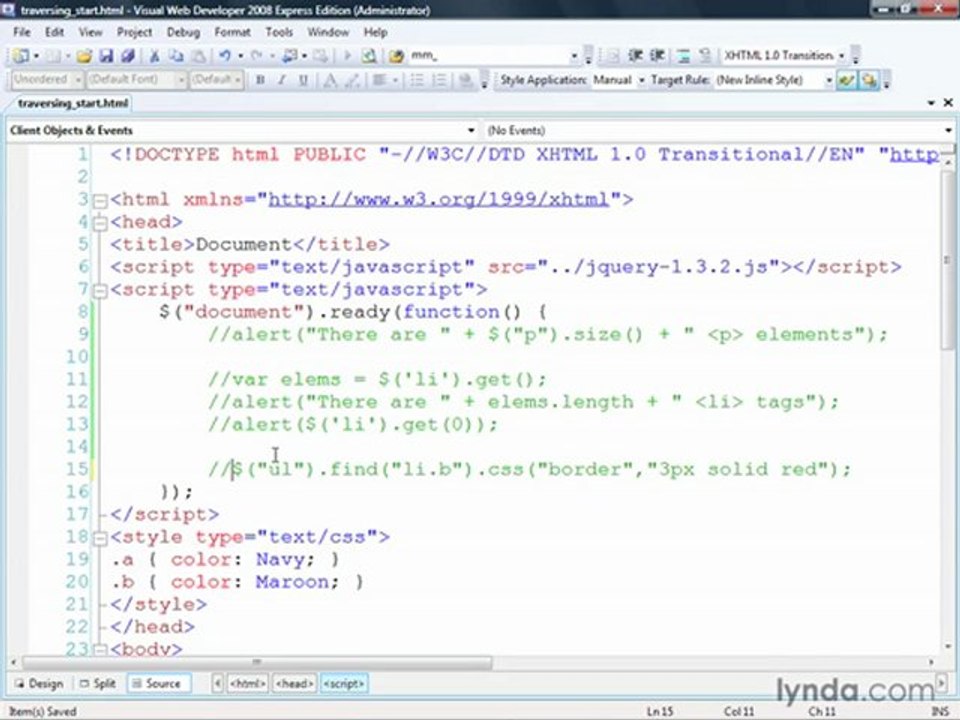This screenshot has height=720, width=960.
Task: Click the Comment Out Lines icon
Action: [x=684, y=56]
